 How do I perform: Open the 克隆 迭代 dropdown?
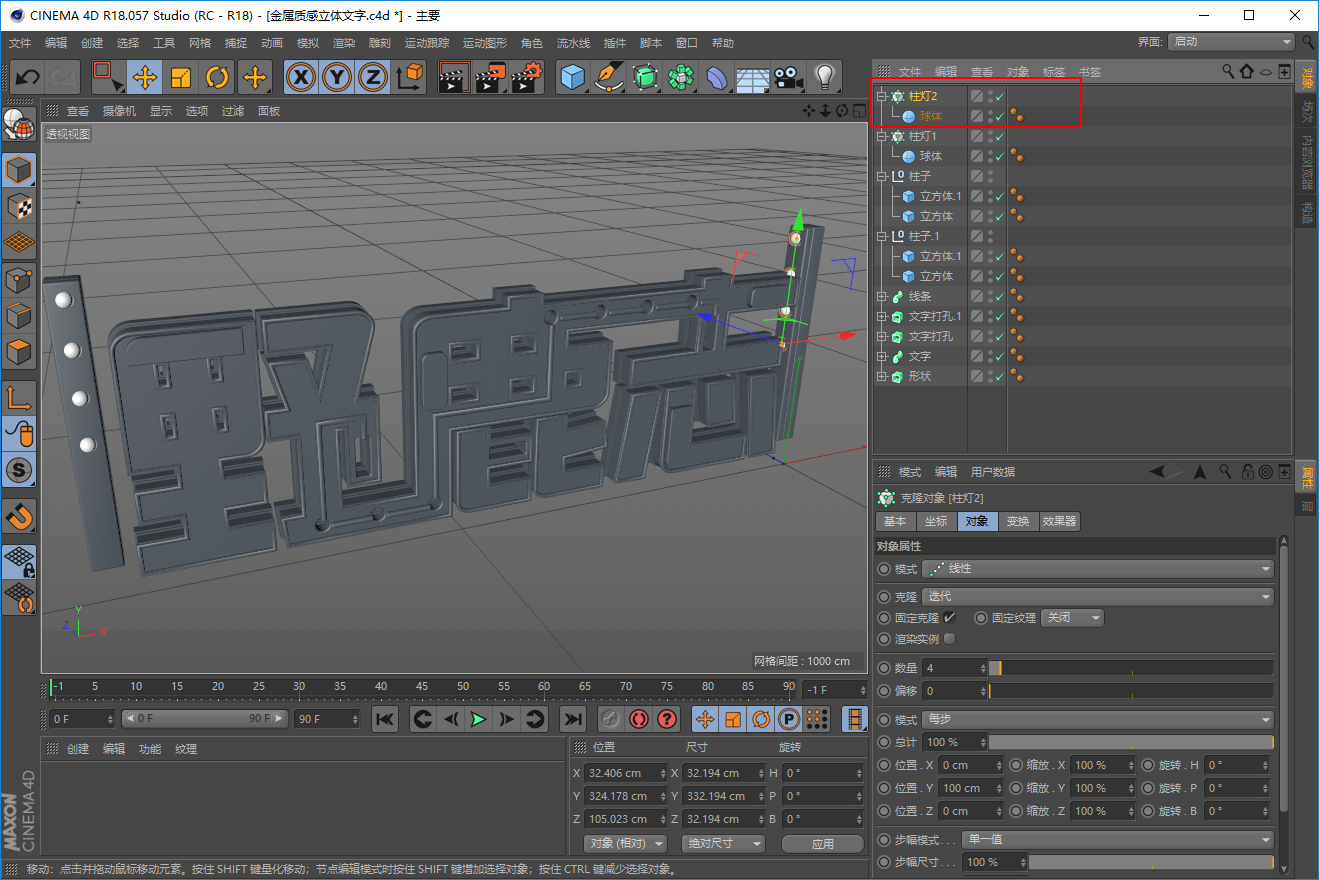(x=1098, y=597)
